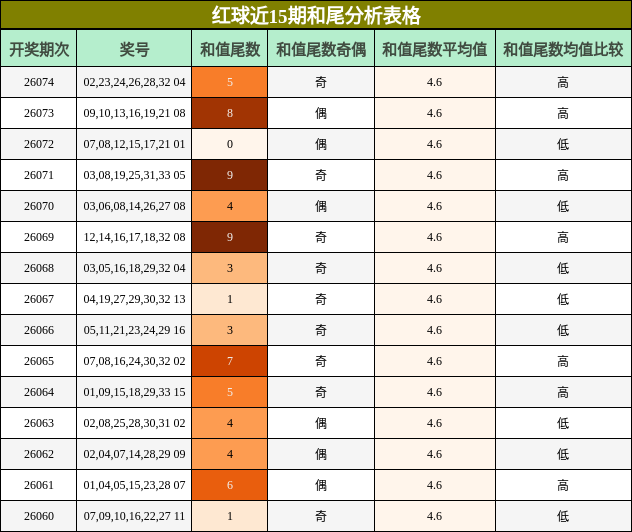Select numbers 03,05,16,18,29,32 04
Screen dimensions: 632x532
point(134,268)
